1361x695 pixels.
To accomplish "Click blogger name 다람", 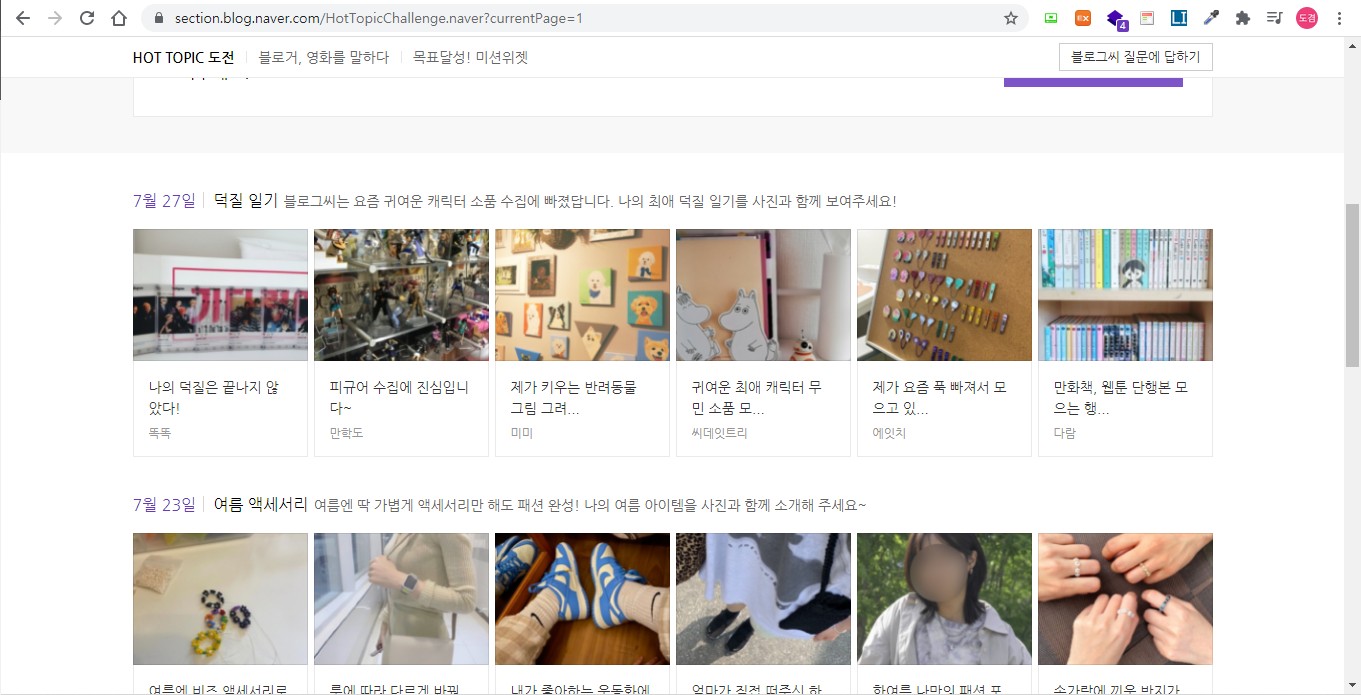I will point(1065,433).
